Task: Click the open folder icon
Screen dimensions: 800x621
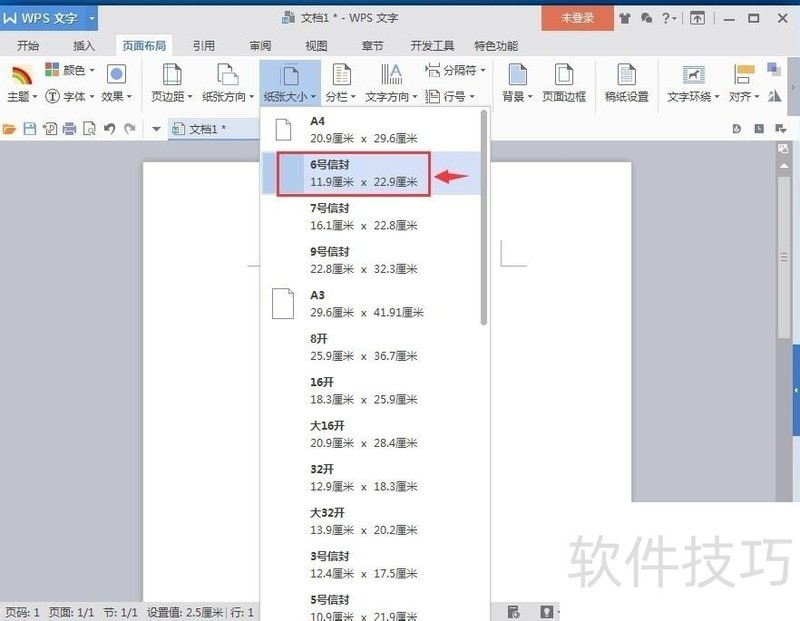Action: pyautogui.click(x=9, y=129)
